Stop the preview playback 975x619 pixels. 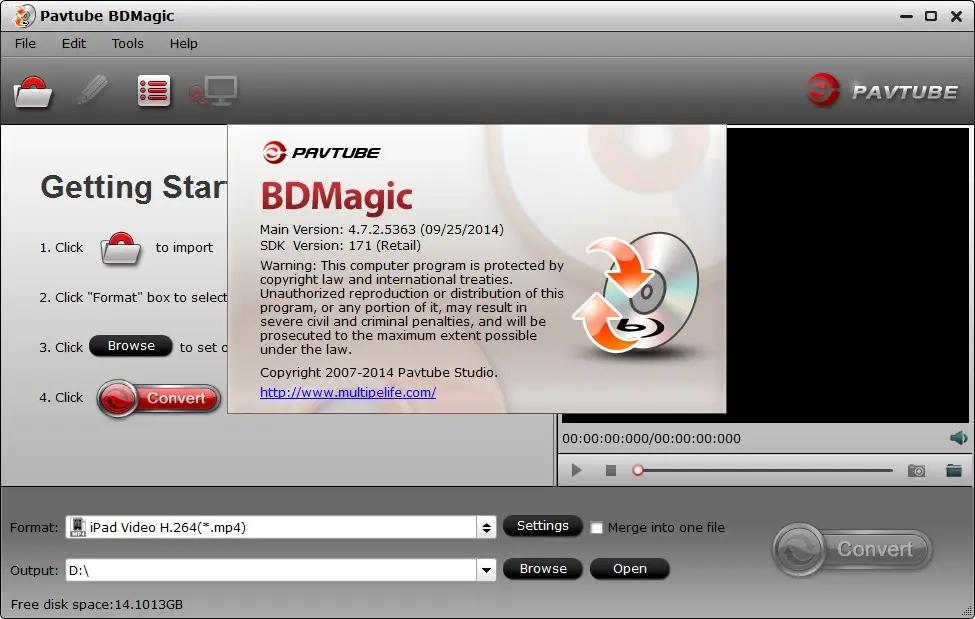point(611,470)
